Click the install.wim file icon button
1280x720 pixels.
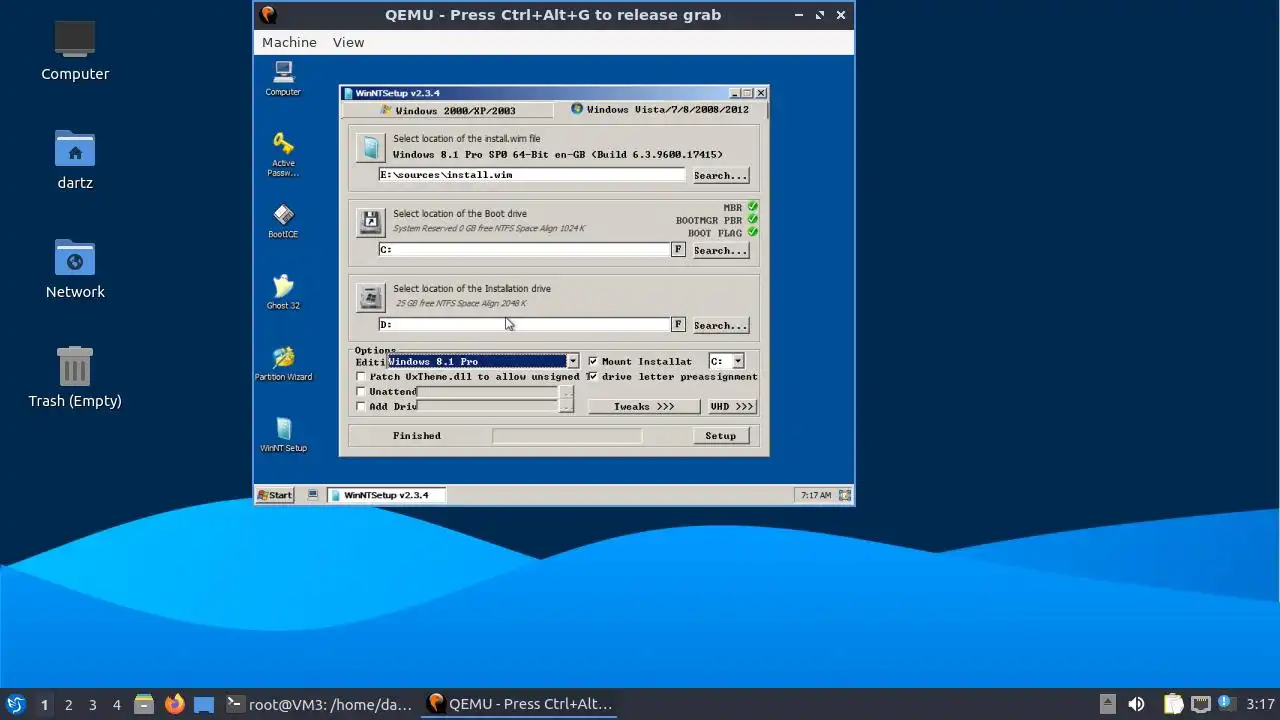point(371,147)
